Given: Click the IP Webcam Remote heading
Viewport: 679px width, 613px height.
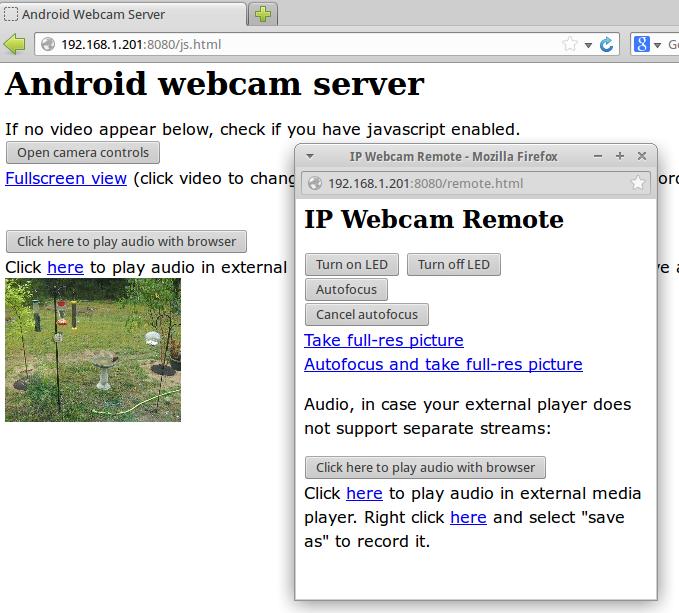Looking at the screenshot, I should click(x=434, y=219).
